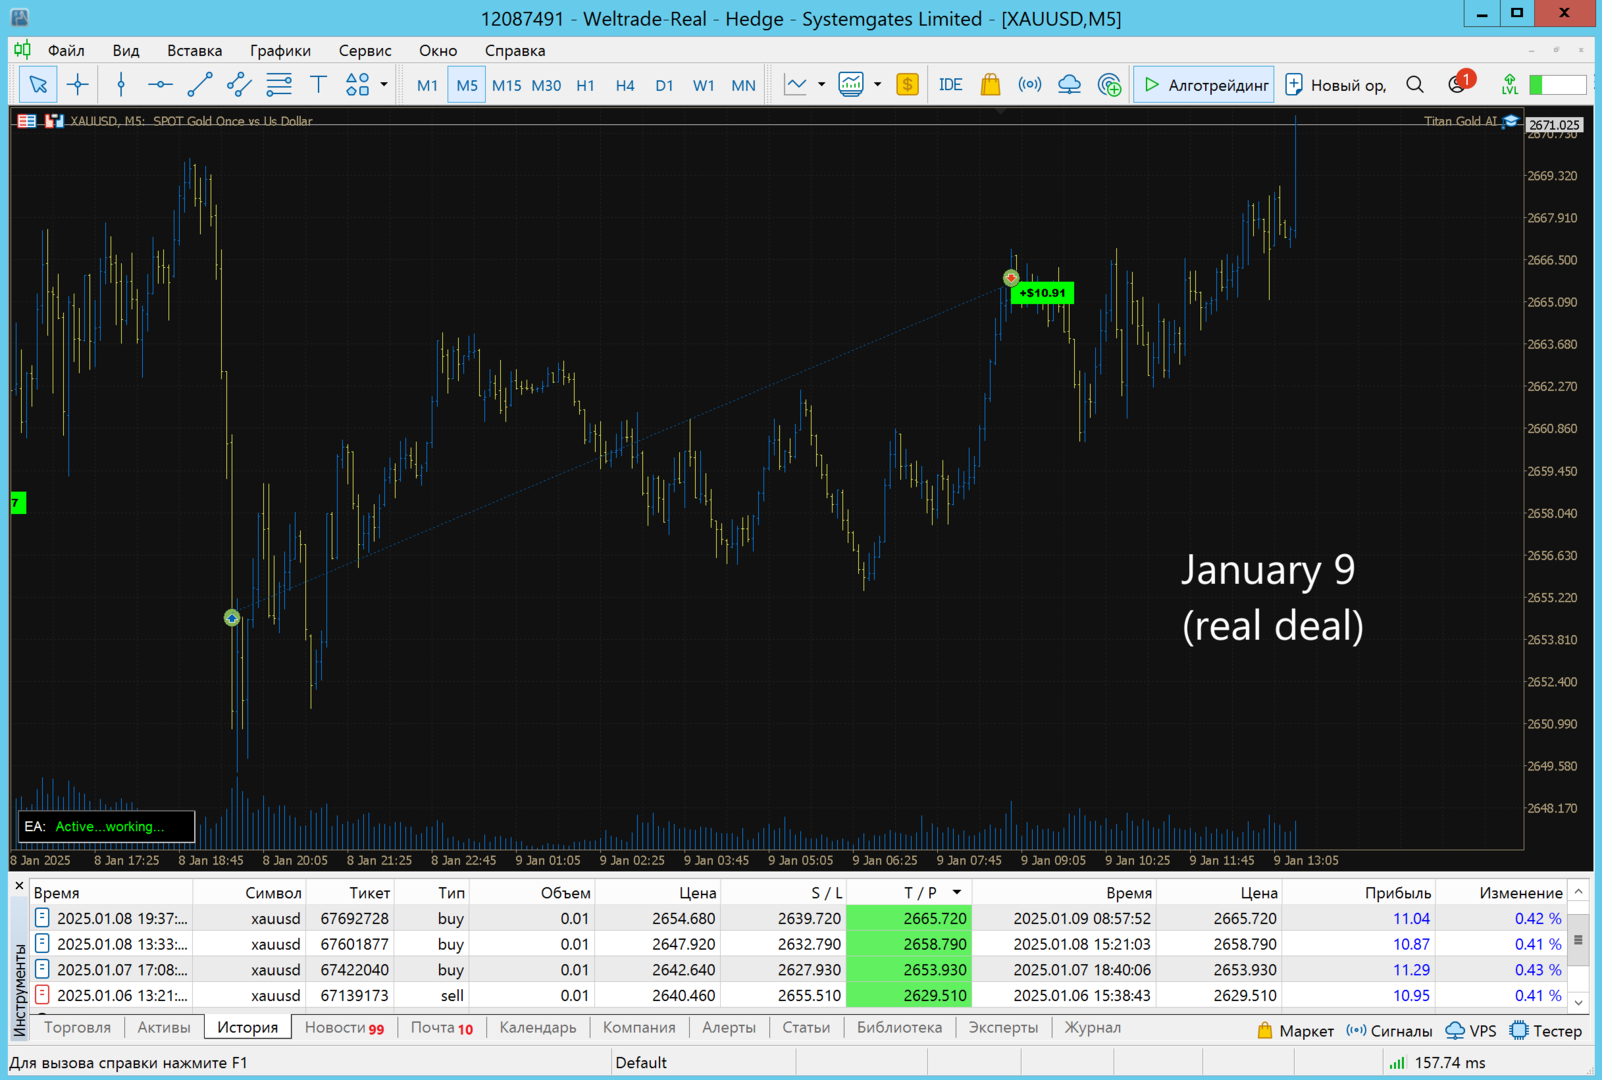This screenshot has height=1080, width=1602.
Task: Pick the trendline drawing tool
Action: [199, 85]
